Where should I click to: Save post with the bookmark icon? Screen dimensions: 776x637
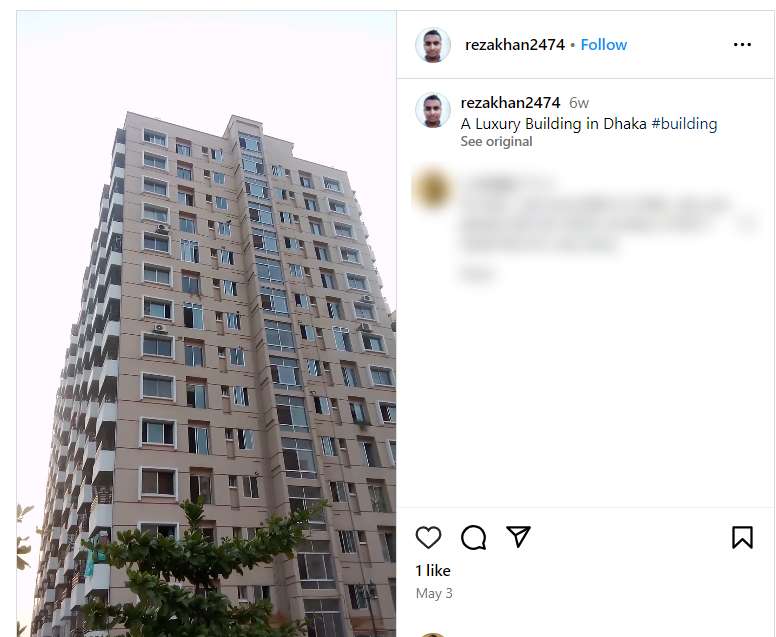(742, 538)
